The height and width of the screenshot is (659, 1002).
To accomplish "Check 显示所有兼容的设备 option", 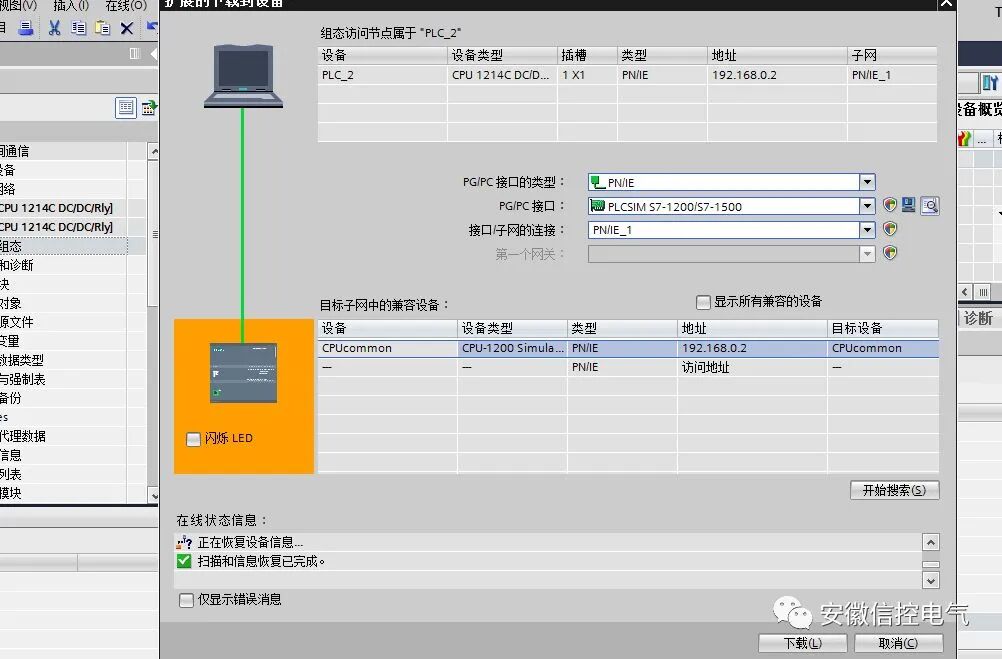I will coord(703,301).
